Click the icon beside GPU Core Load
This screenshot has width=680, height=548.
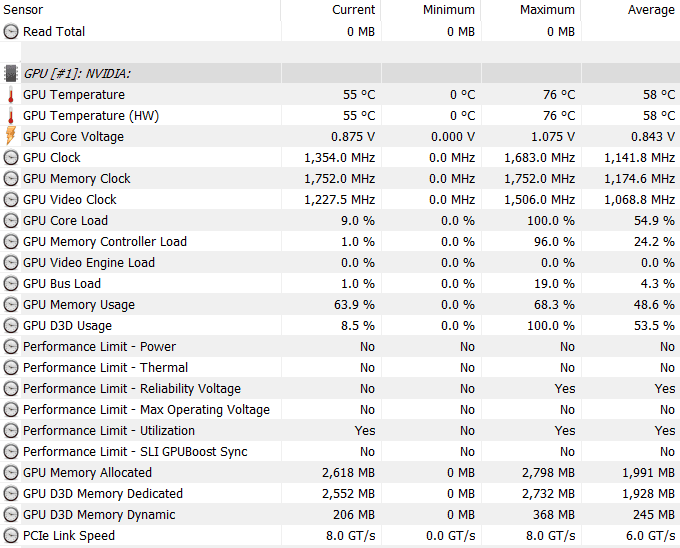coord(11,221)
